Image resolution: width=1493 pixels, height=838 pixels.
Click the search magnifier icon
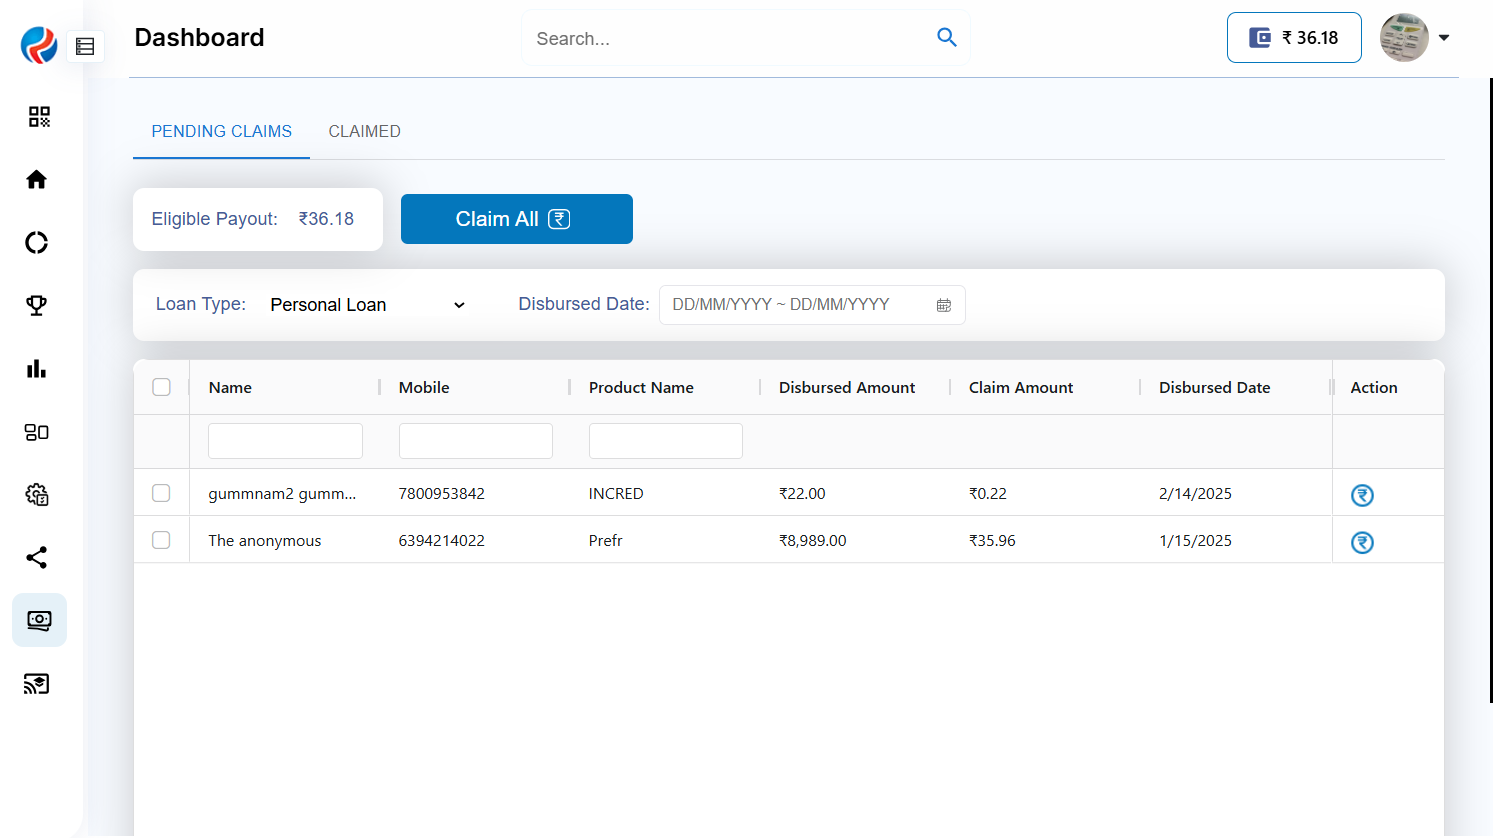coord(946,38)
